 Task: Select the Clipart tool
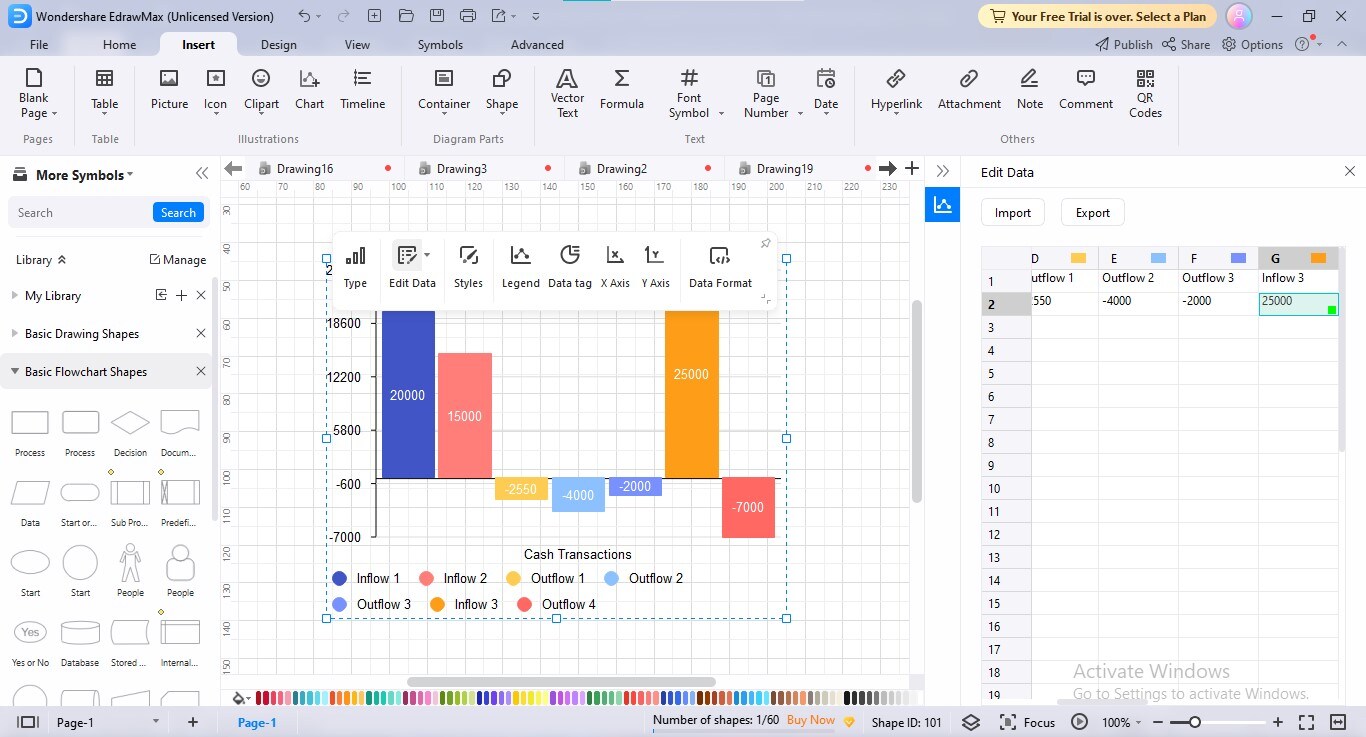260,90
